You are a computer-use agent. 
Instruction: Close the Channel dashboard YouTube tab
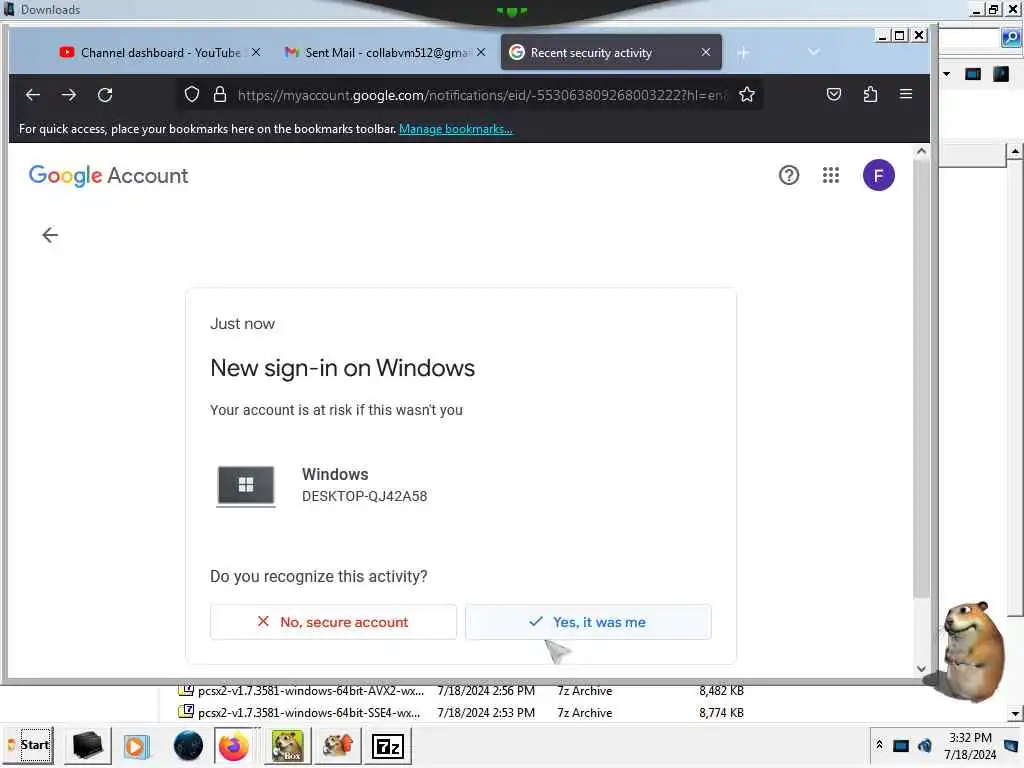point(256,52)
